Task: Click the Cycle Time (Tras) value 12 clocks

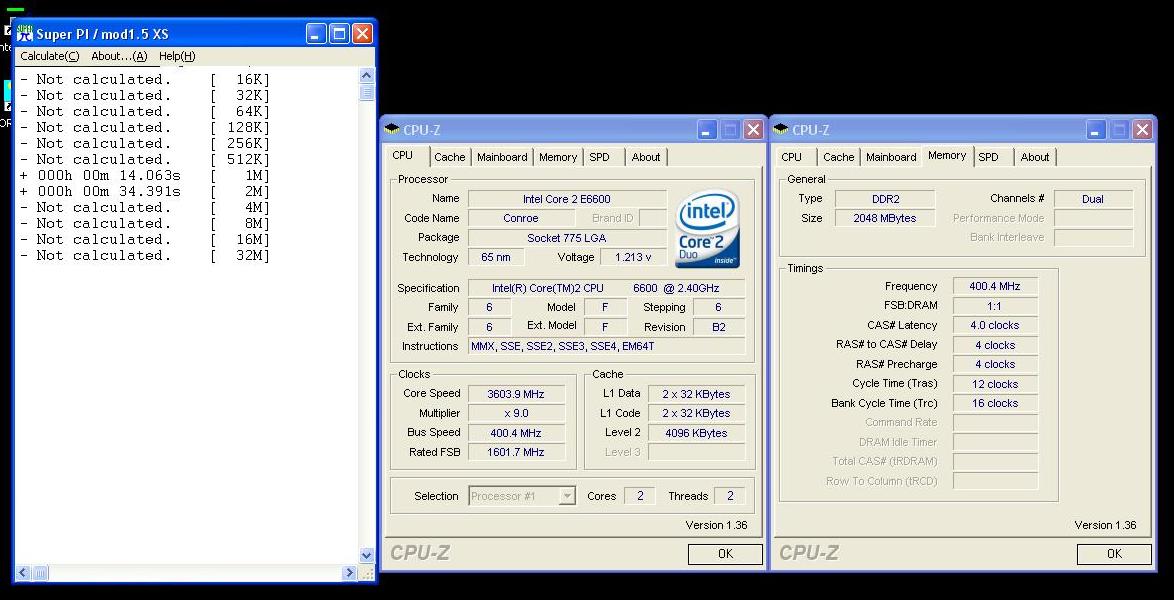Action: pyautogui.click(x=995, y=384)
